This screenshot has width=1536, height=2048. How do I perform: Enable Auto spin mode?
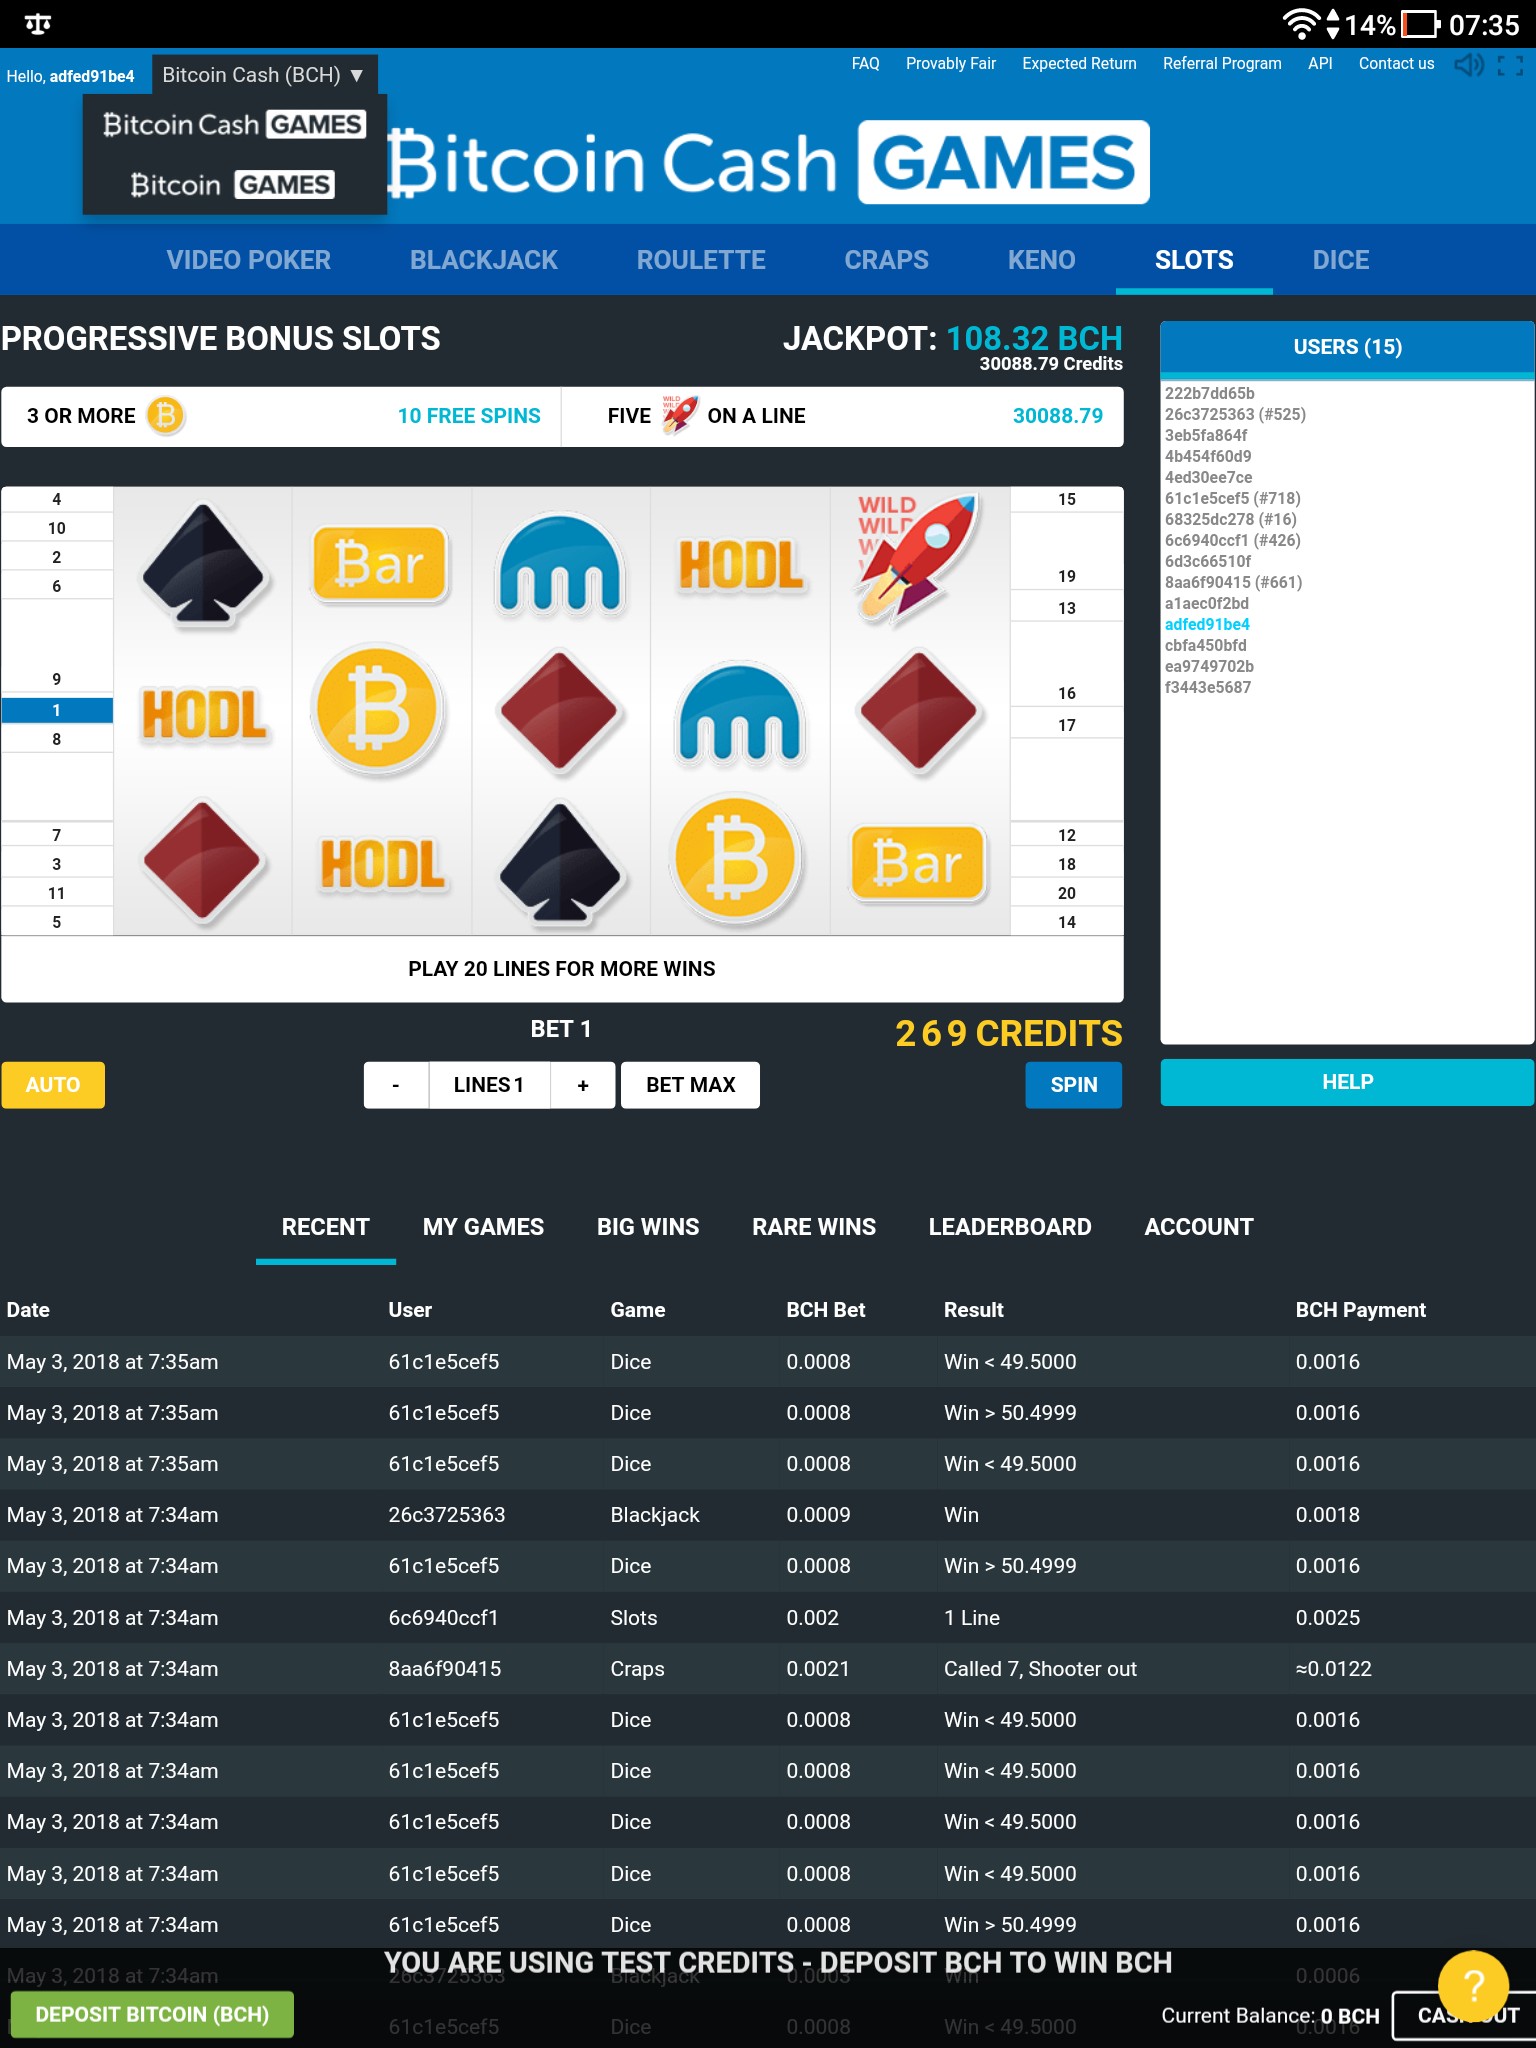pyautogui.click(x=53, y=1085)
